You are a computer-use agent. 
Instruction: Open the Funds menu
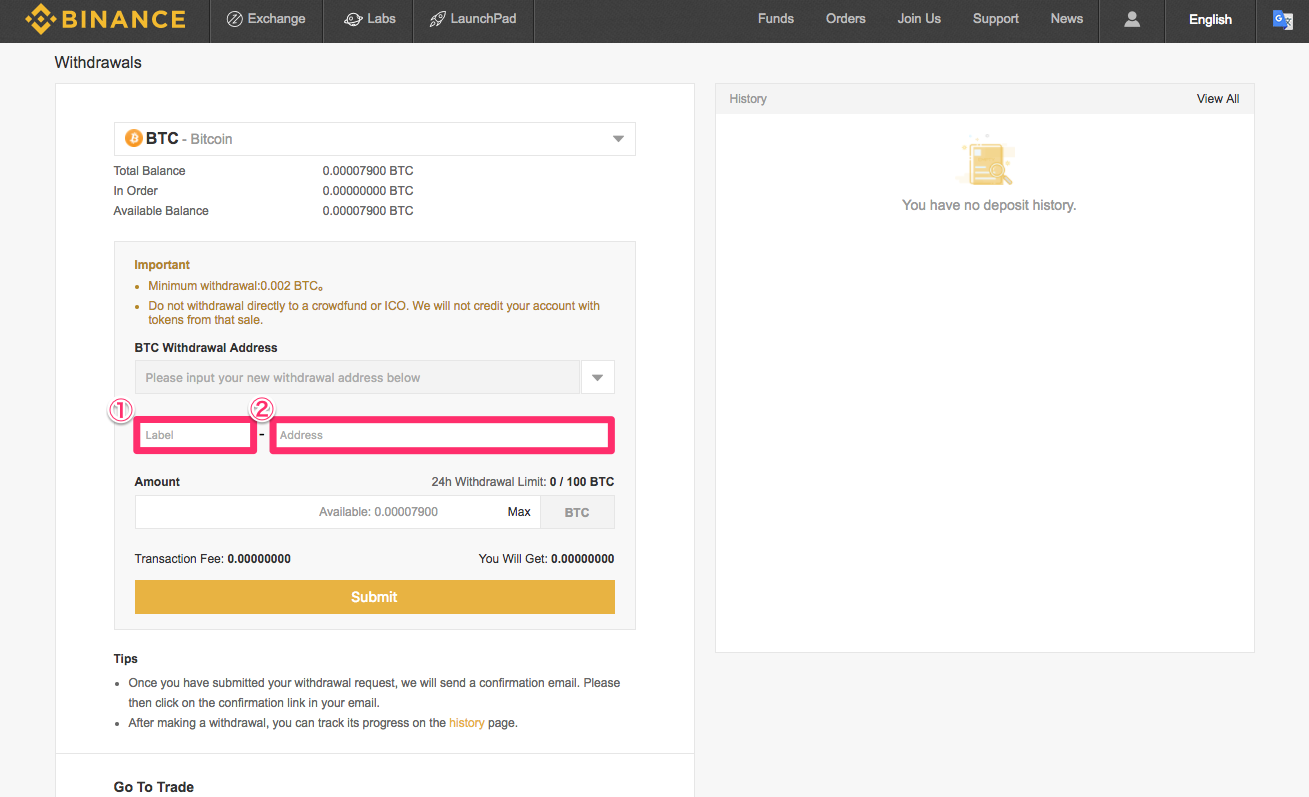tap(776, 19)
